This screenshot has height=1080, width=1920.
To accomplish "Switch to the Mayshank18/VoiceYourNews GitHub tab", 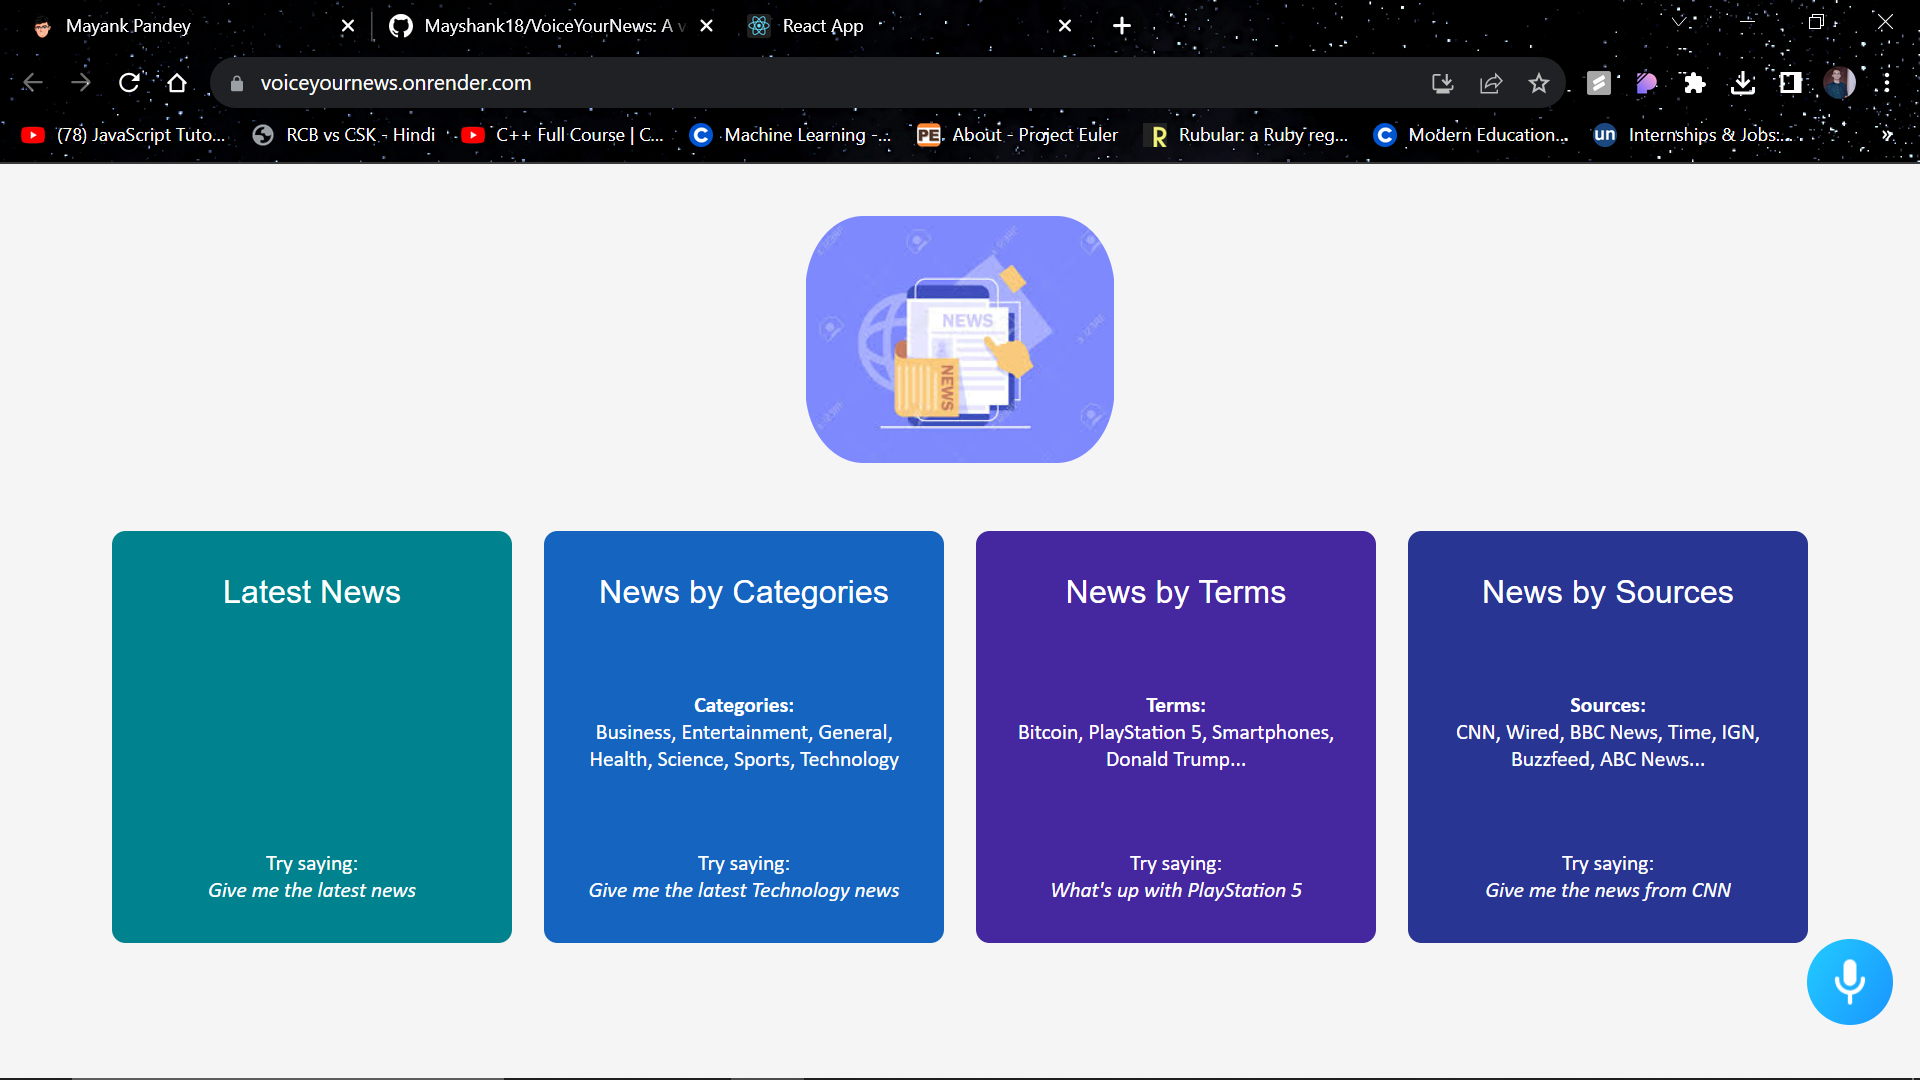I will (x=548, y=25).
